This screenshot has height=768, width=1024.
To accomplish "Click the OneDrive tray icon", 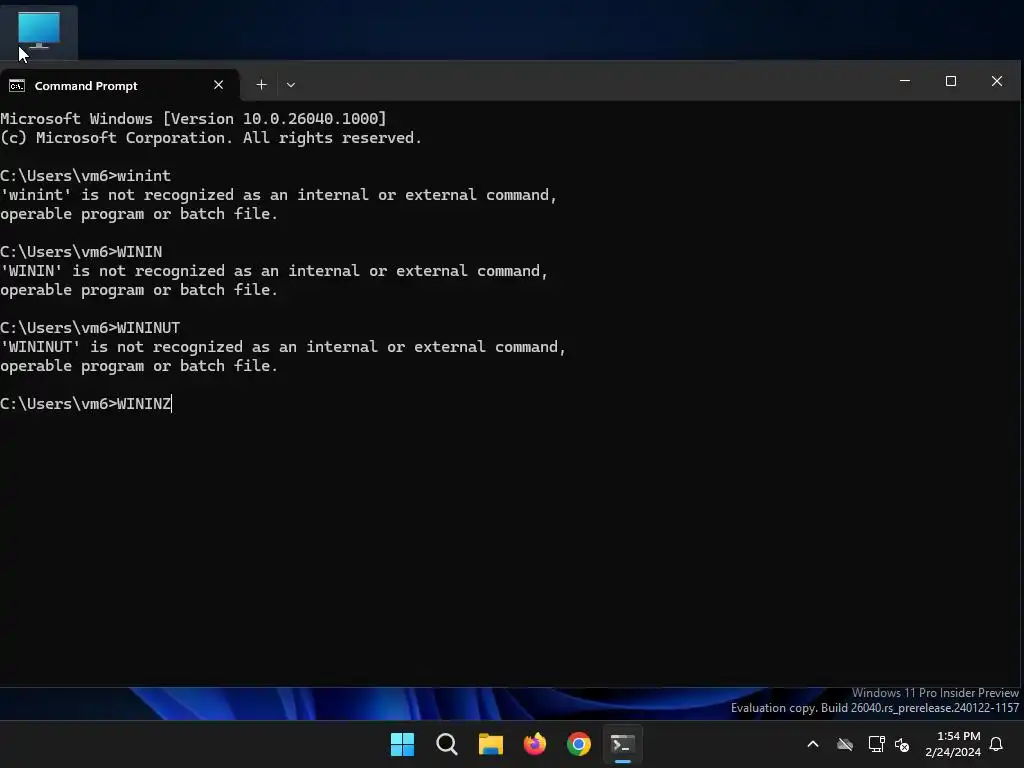I will (x=845, y=744).
